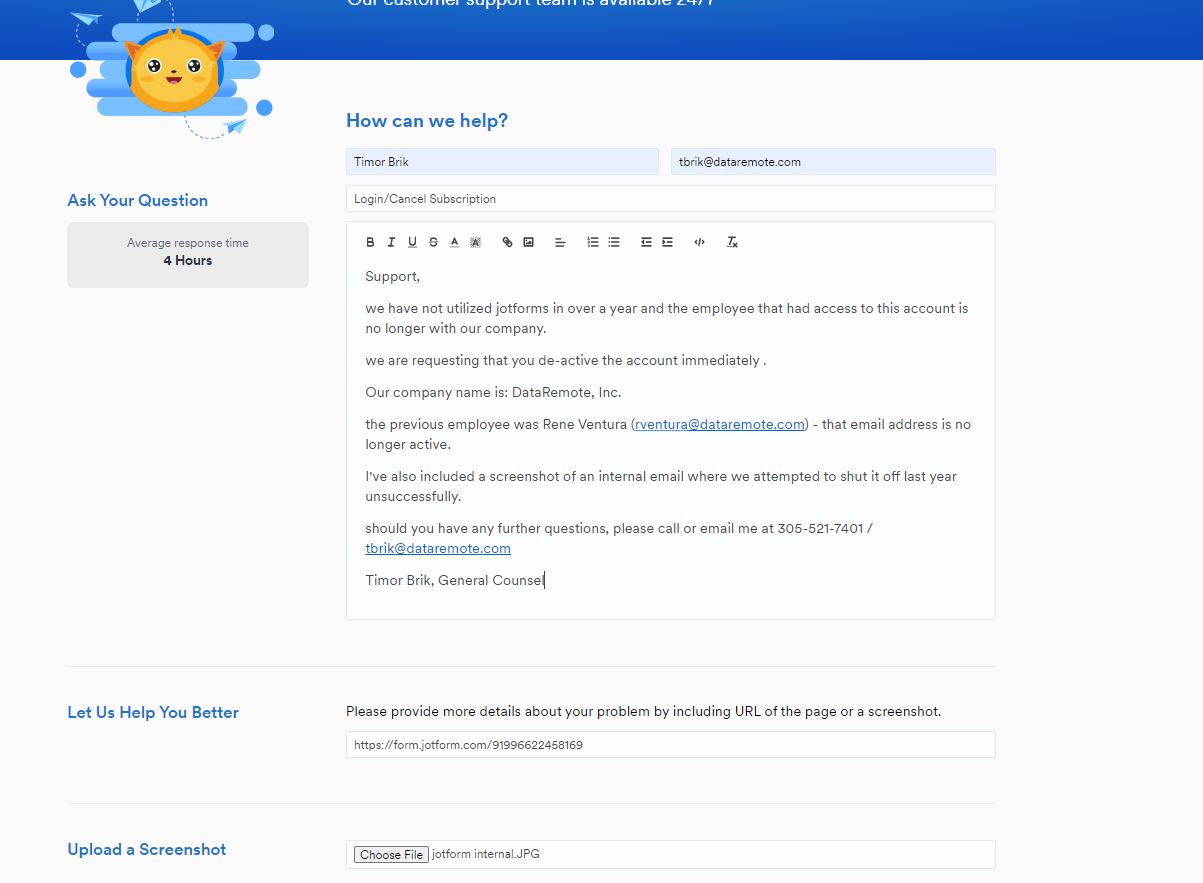Select the italic formatting icon

[391, 242]
